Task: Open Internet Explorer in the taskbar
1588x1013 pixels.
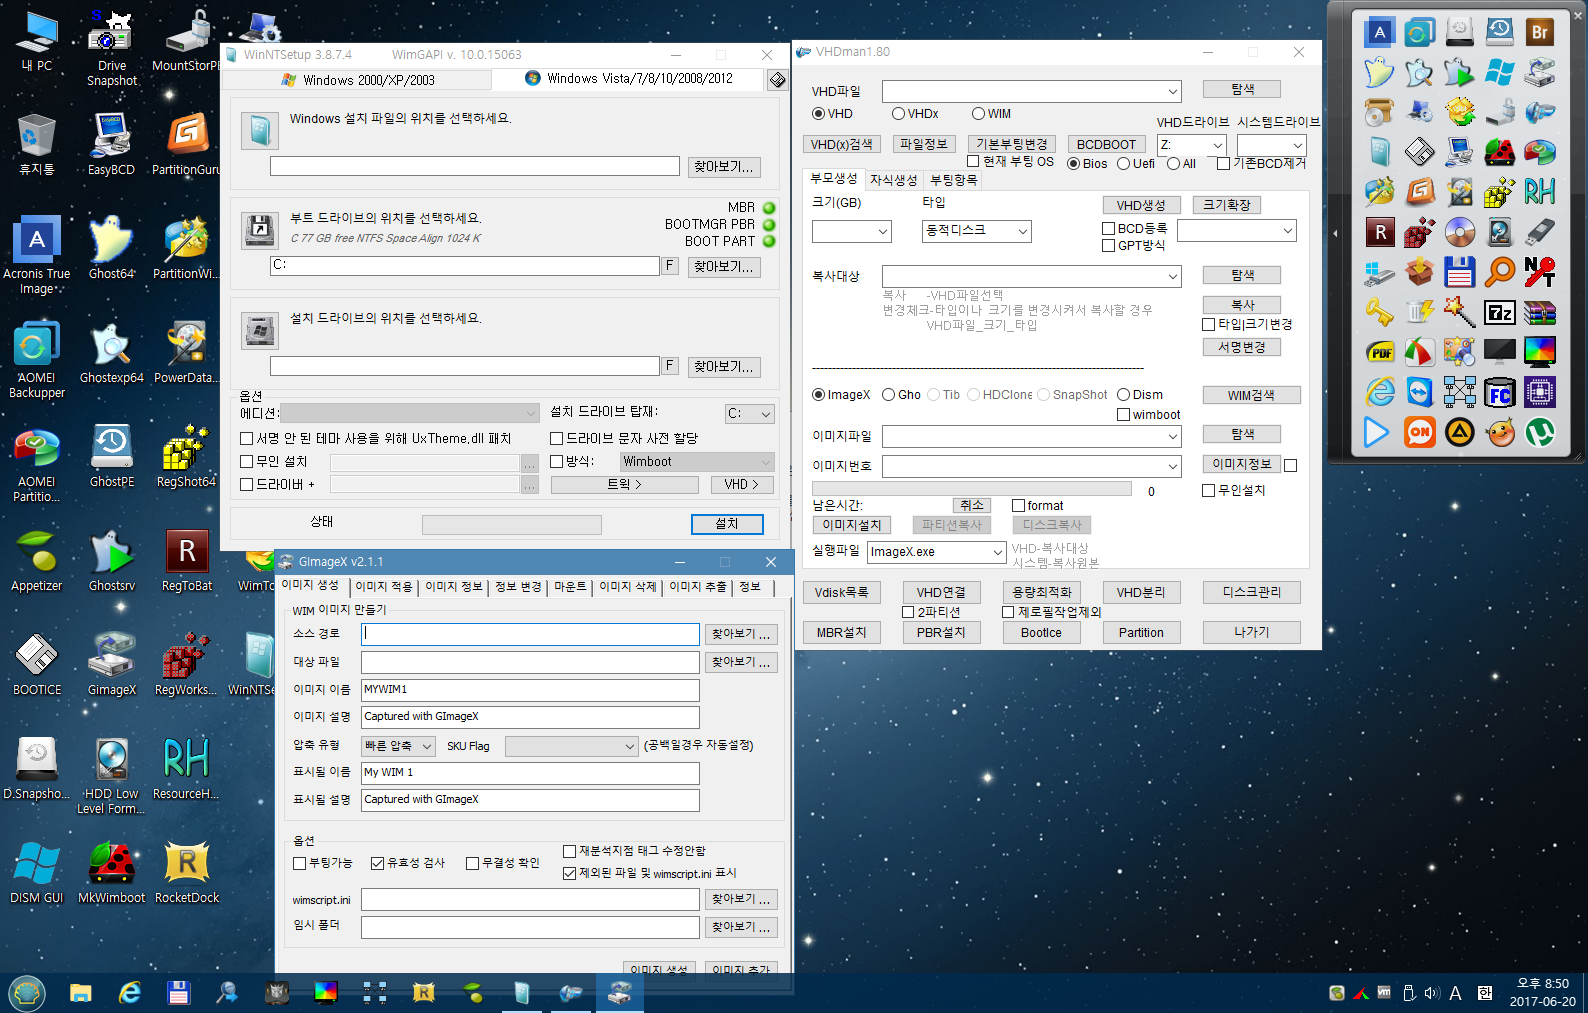Action: 130,992
